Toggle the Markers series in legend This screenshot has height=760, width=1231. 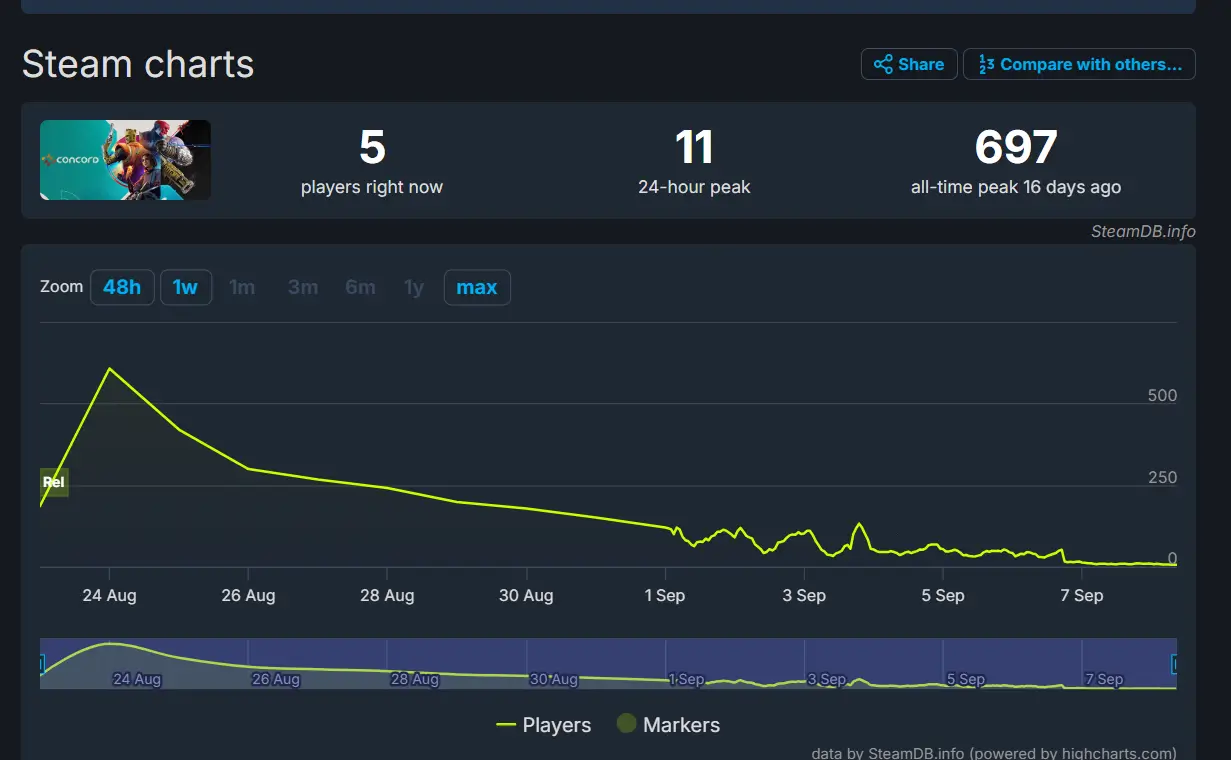pos(668,725)
